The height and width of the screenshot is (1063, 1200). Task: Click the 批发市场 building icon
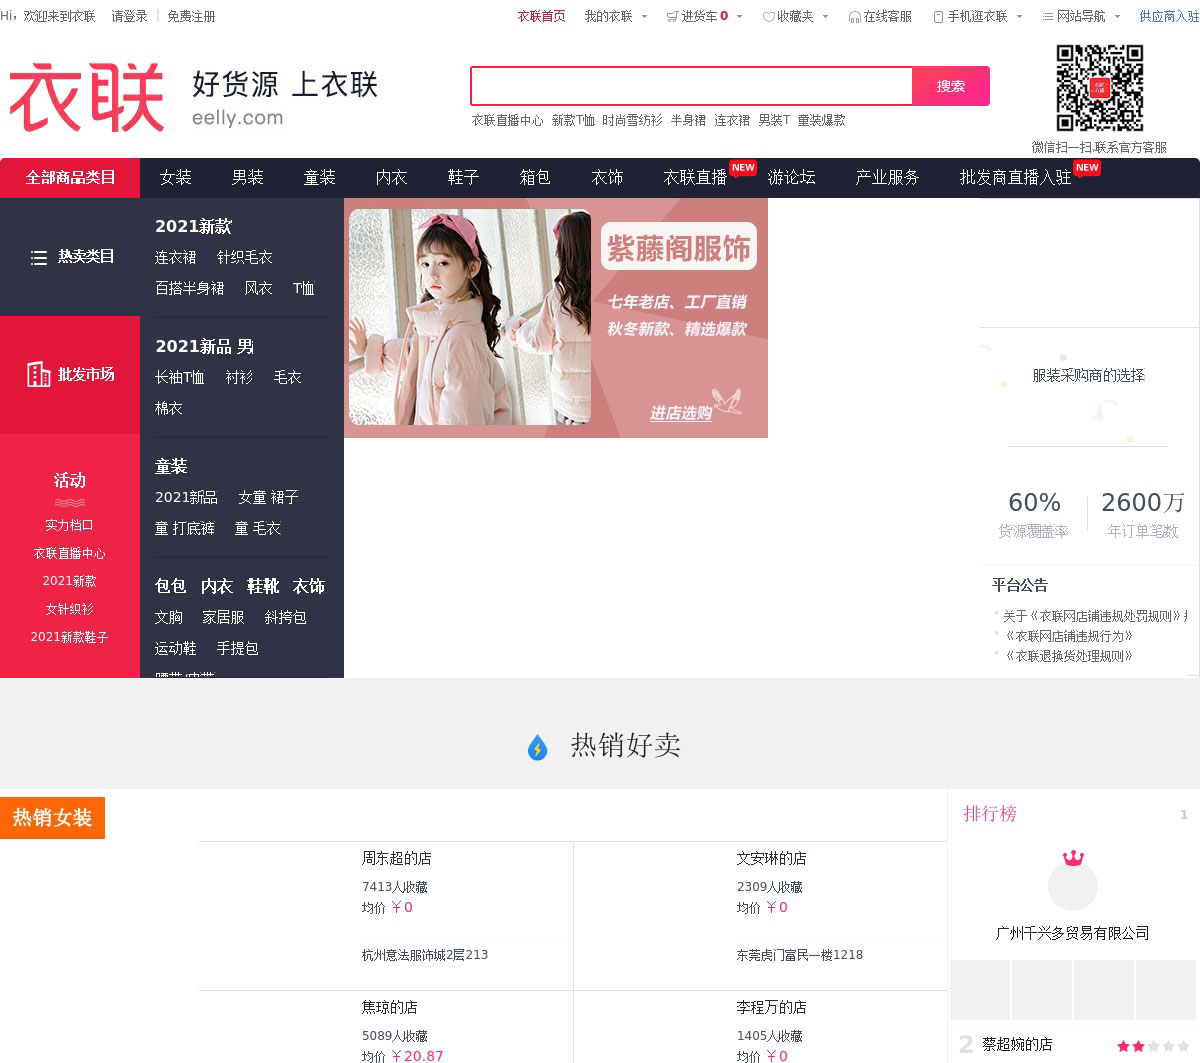pyautogui.click(x=39, y=374)
